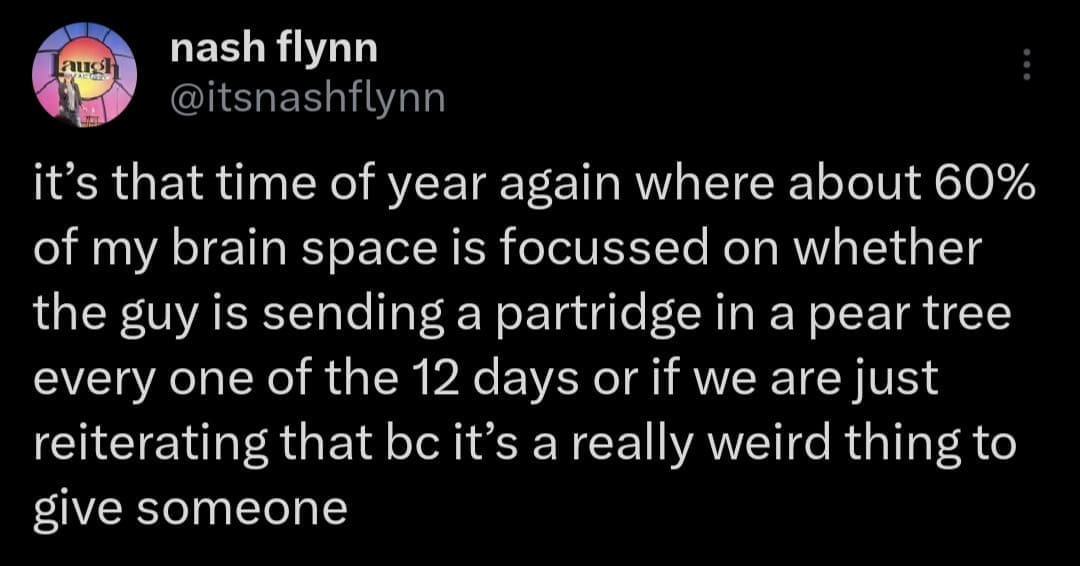Click "give someone" on the last line
The image size is (1080, 566).
pyautogui.click(x=191, y=508)
